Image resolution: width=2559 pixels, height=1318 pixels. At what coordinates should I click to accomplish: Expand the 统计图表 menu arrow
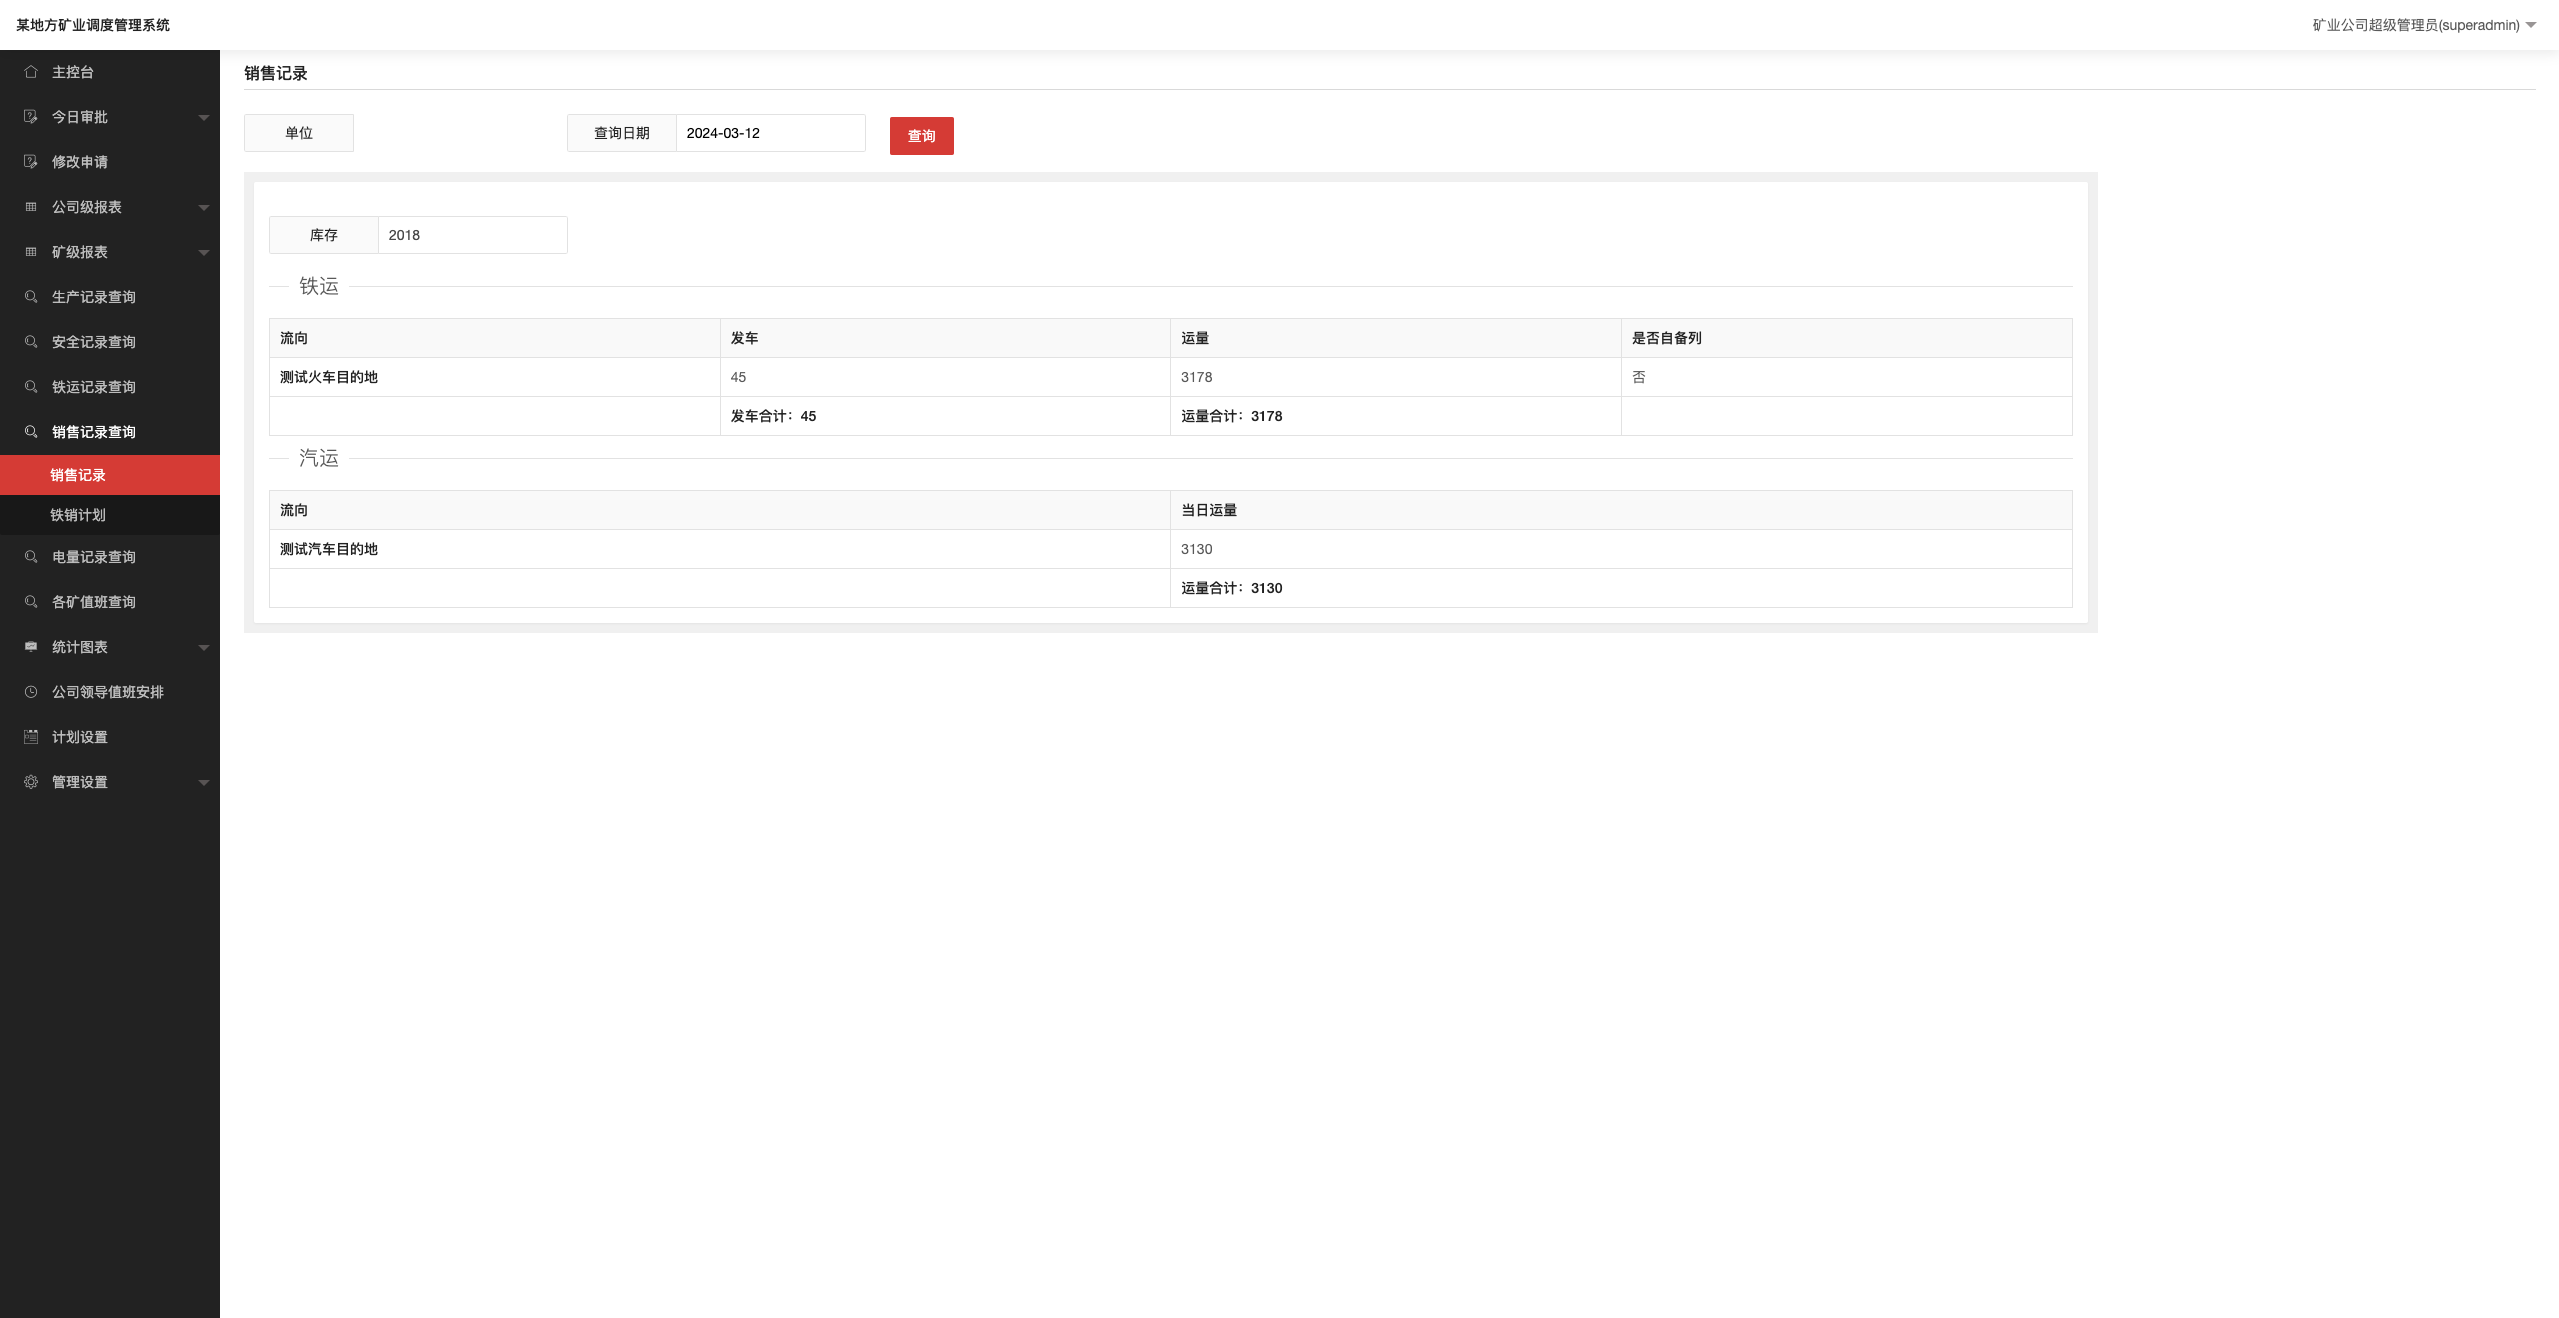pyautogui.click(x=204, y=648)
